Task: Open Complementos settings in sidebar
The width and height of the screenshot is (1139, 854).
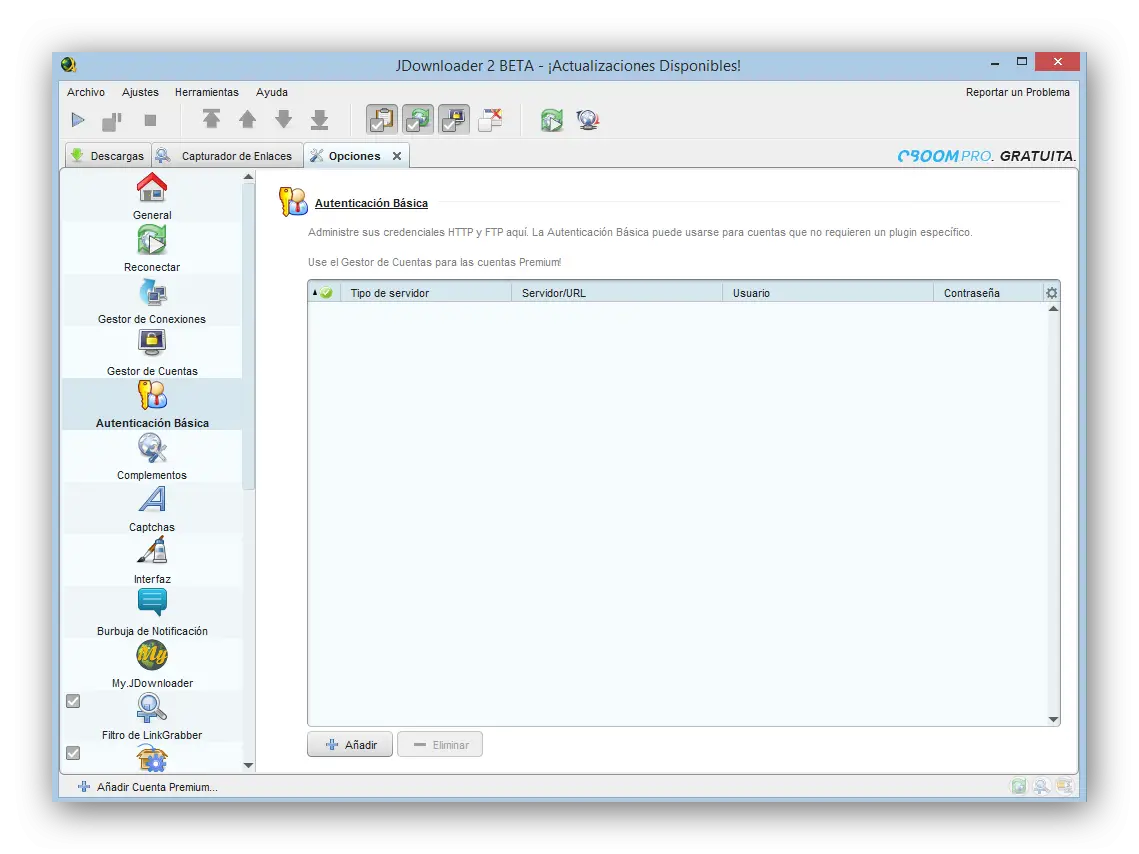Action: pyautogui.click(x=152, y=456)
